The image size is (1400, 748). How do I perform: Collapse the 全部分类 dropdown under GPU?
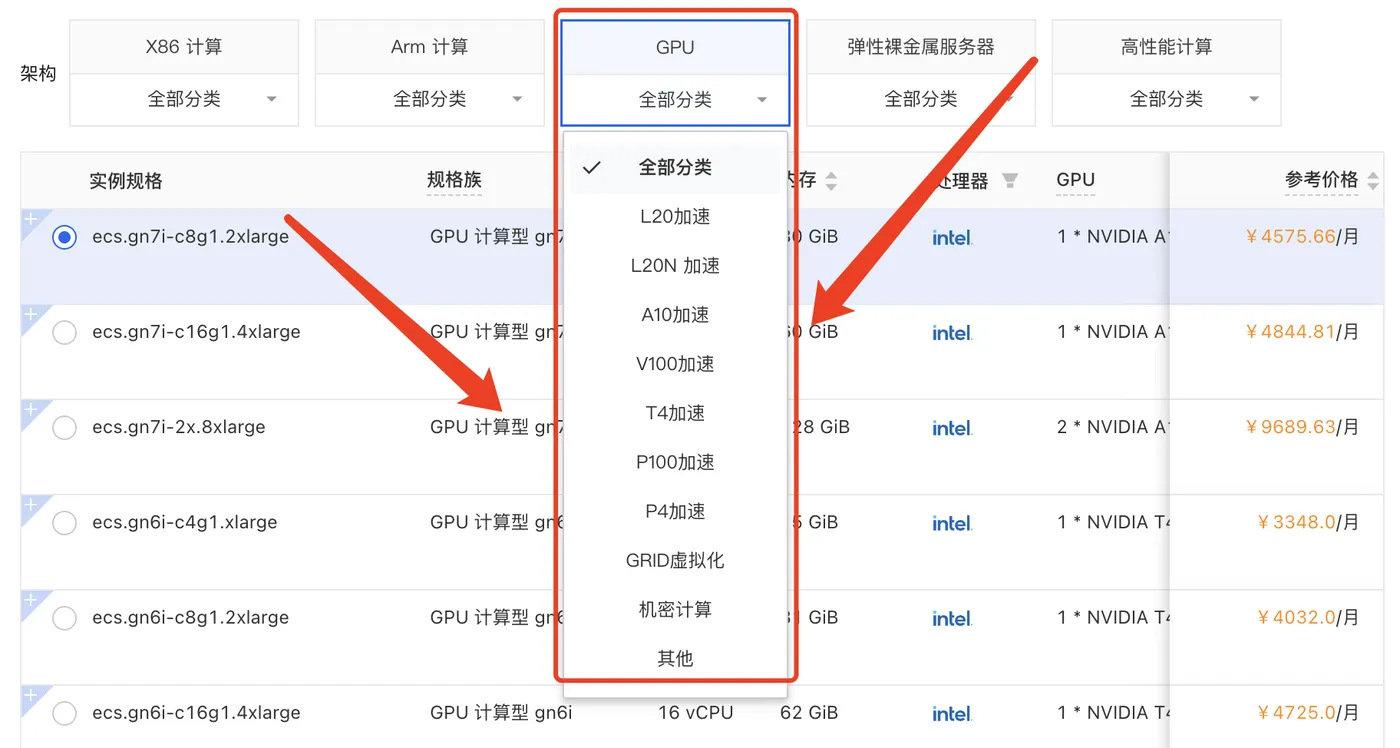[675, 100]
